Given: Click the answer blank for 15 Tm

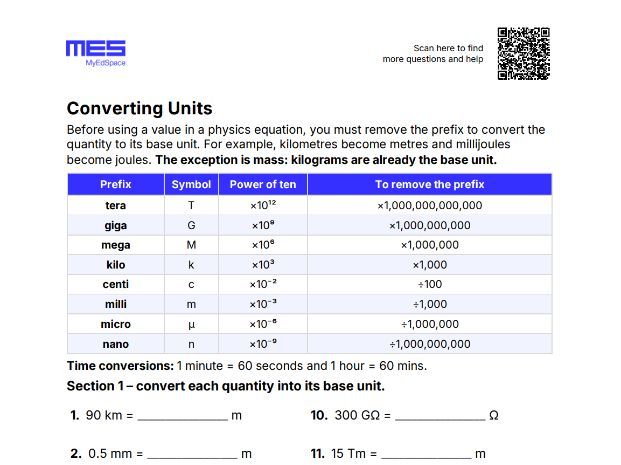Looking at the screenshot, I should pyautogui.click(x=427, y=455).
